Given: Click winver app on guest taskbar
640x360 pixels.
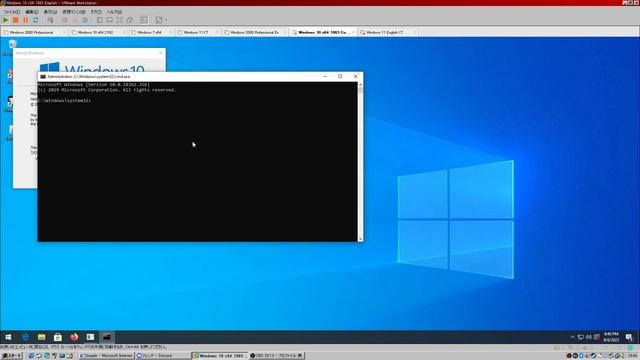Looking at the screenshot, I should 90,337.
